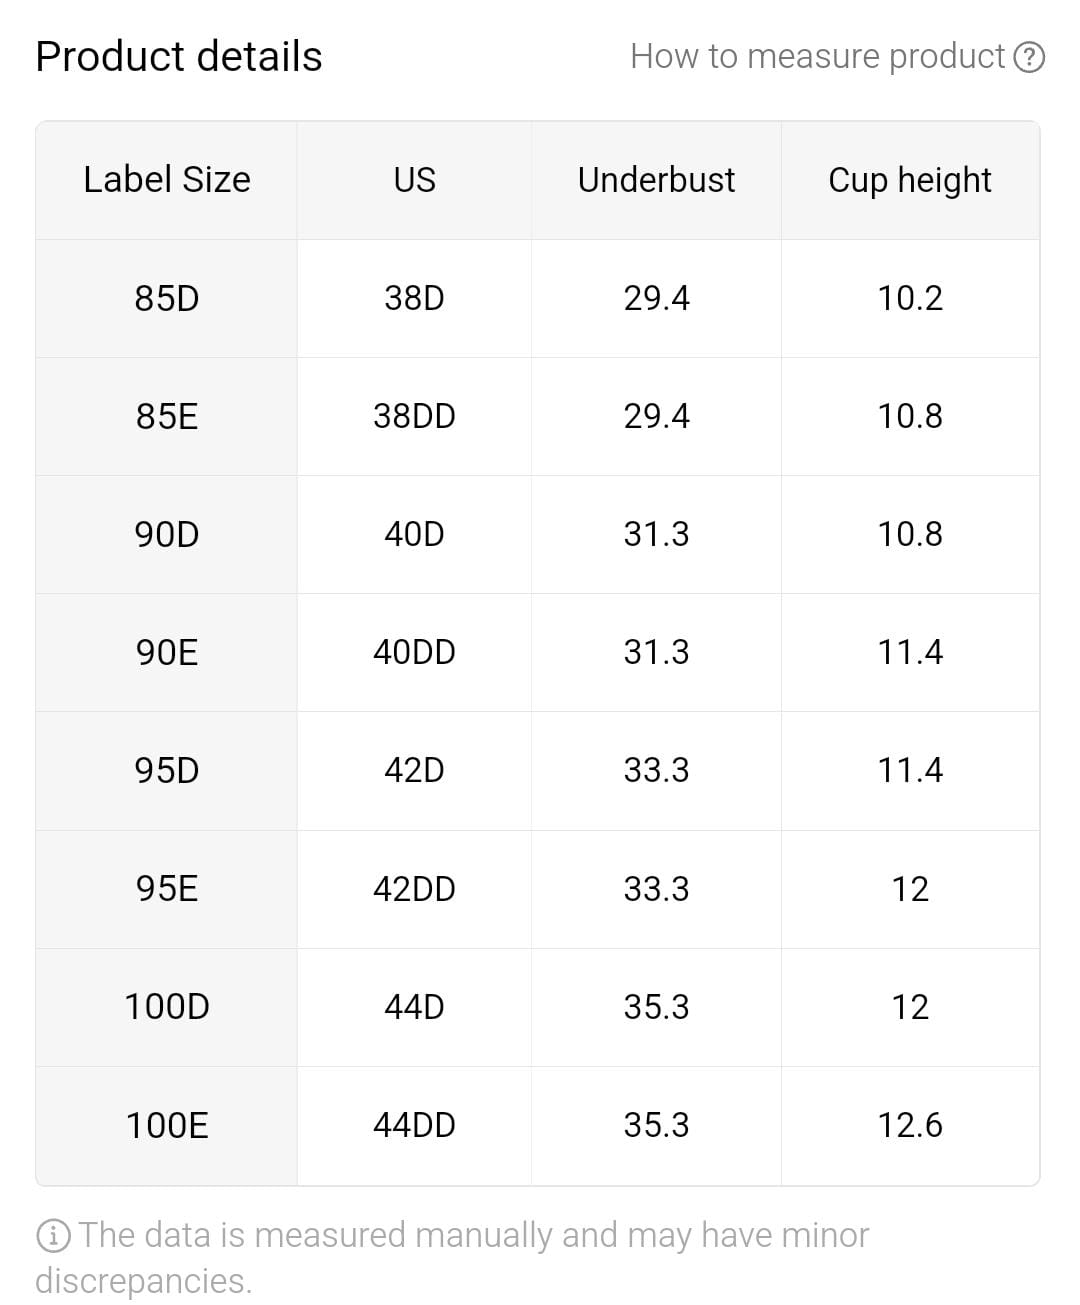The image size is (1080, 1305).
Task: Click the question mark help icon
Action: tap(1029, 57)
